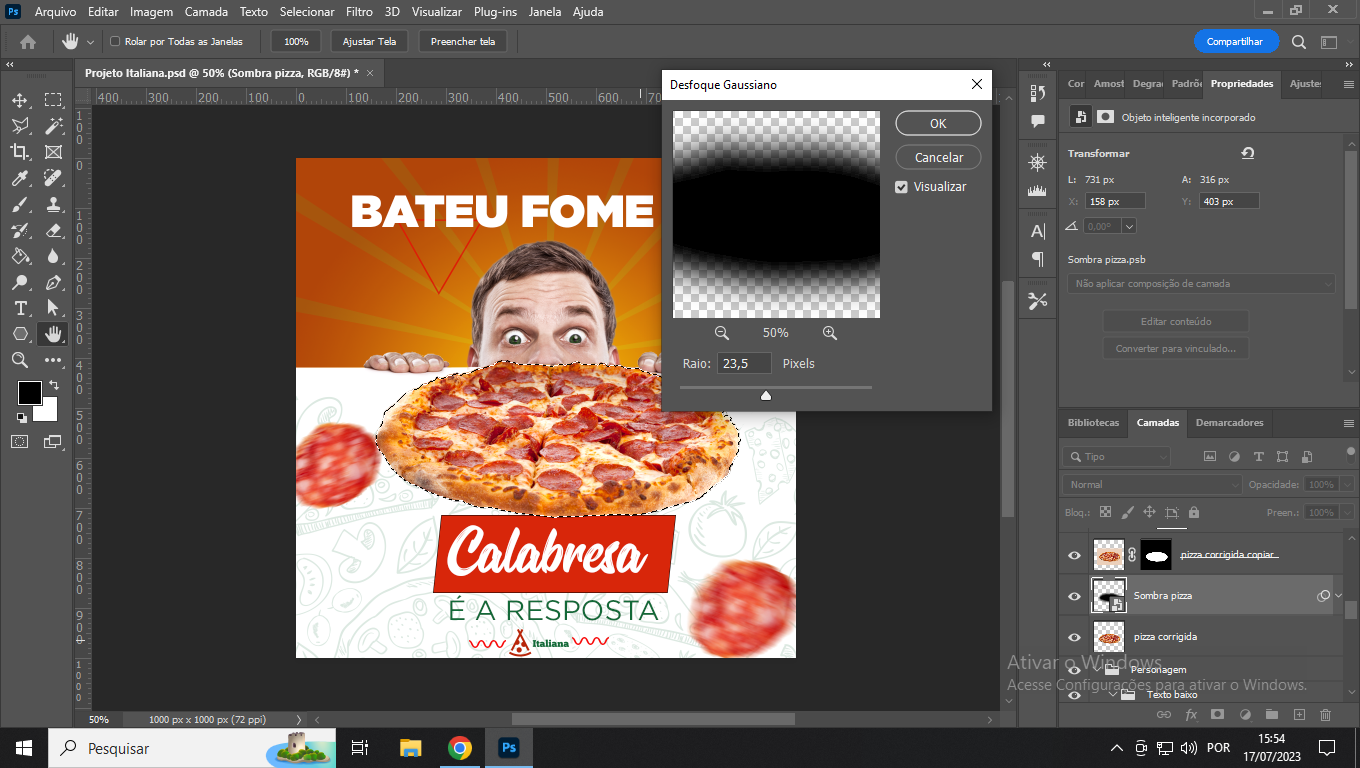The width and height of the screenshot is (1360, 768).
Task: Open the Filtro menu
Action: tap(359, 12)
